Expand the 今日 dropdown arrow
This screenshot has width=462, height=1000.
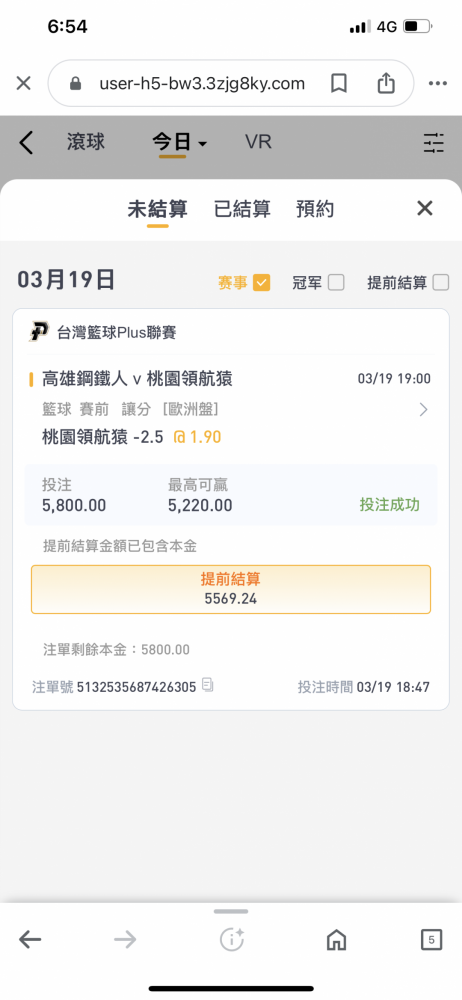click(x=202, y=144)
